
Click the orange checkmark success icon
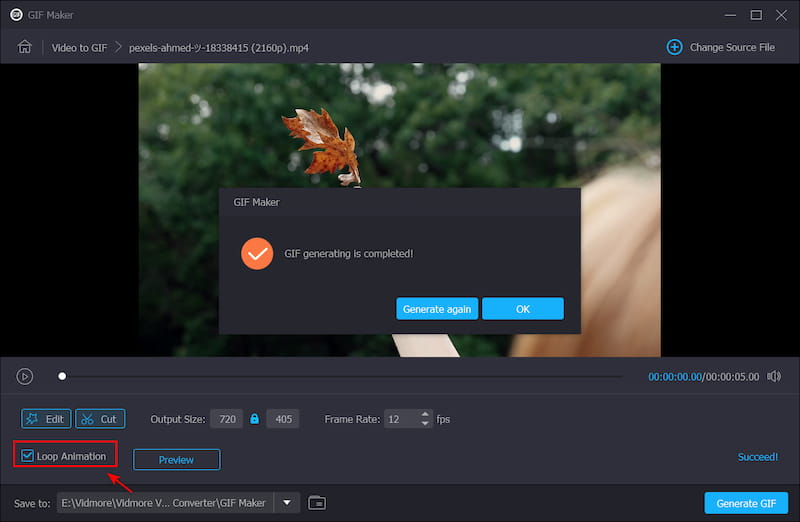click(257, 254)
